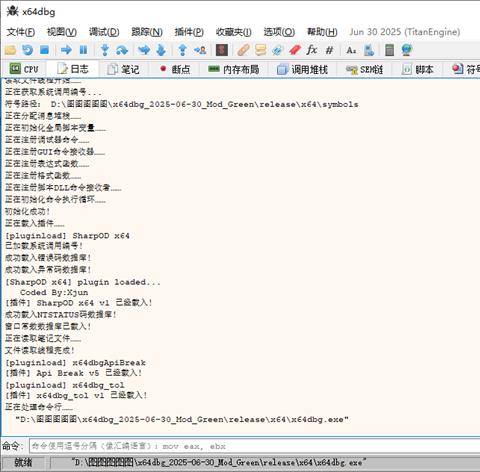
Task: Click the hash # variables icon
Action: coord(329,50)
